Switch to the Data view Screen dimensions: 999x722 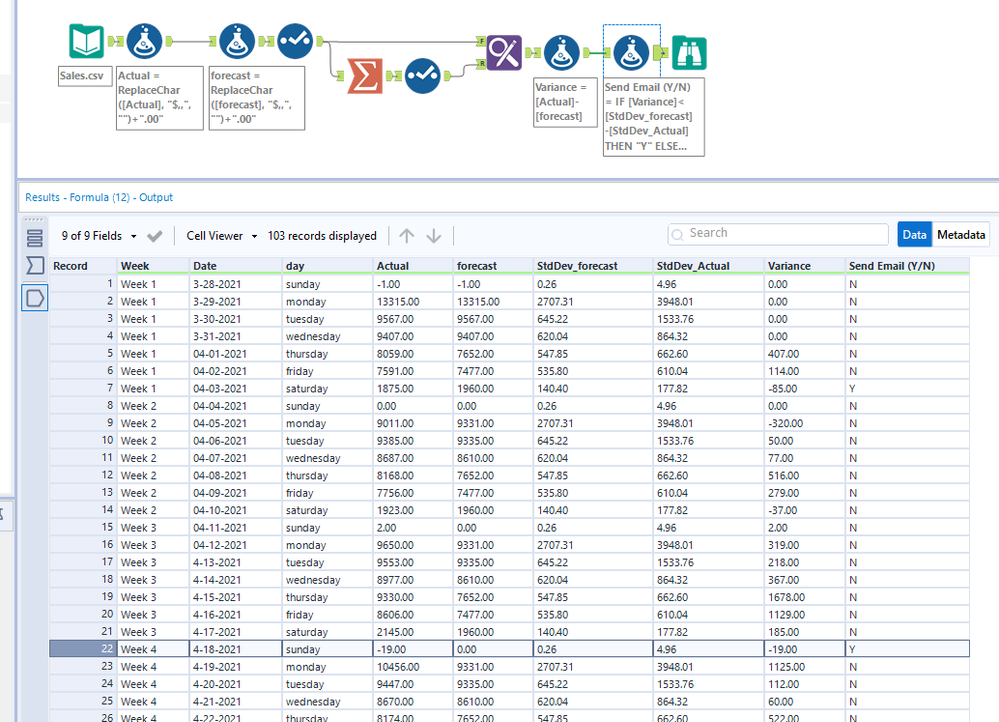[x=914, y=235]
